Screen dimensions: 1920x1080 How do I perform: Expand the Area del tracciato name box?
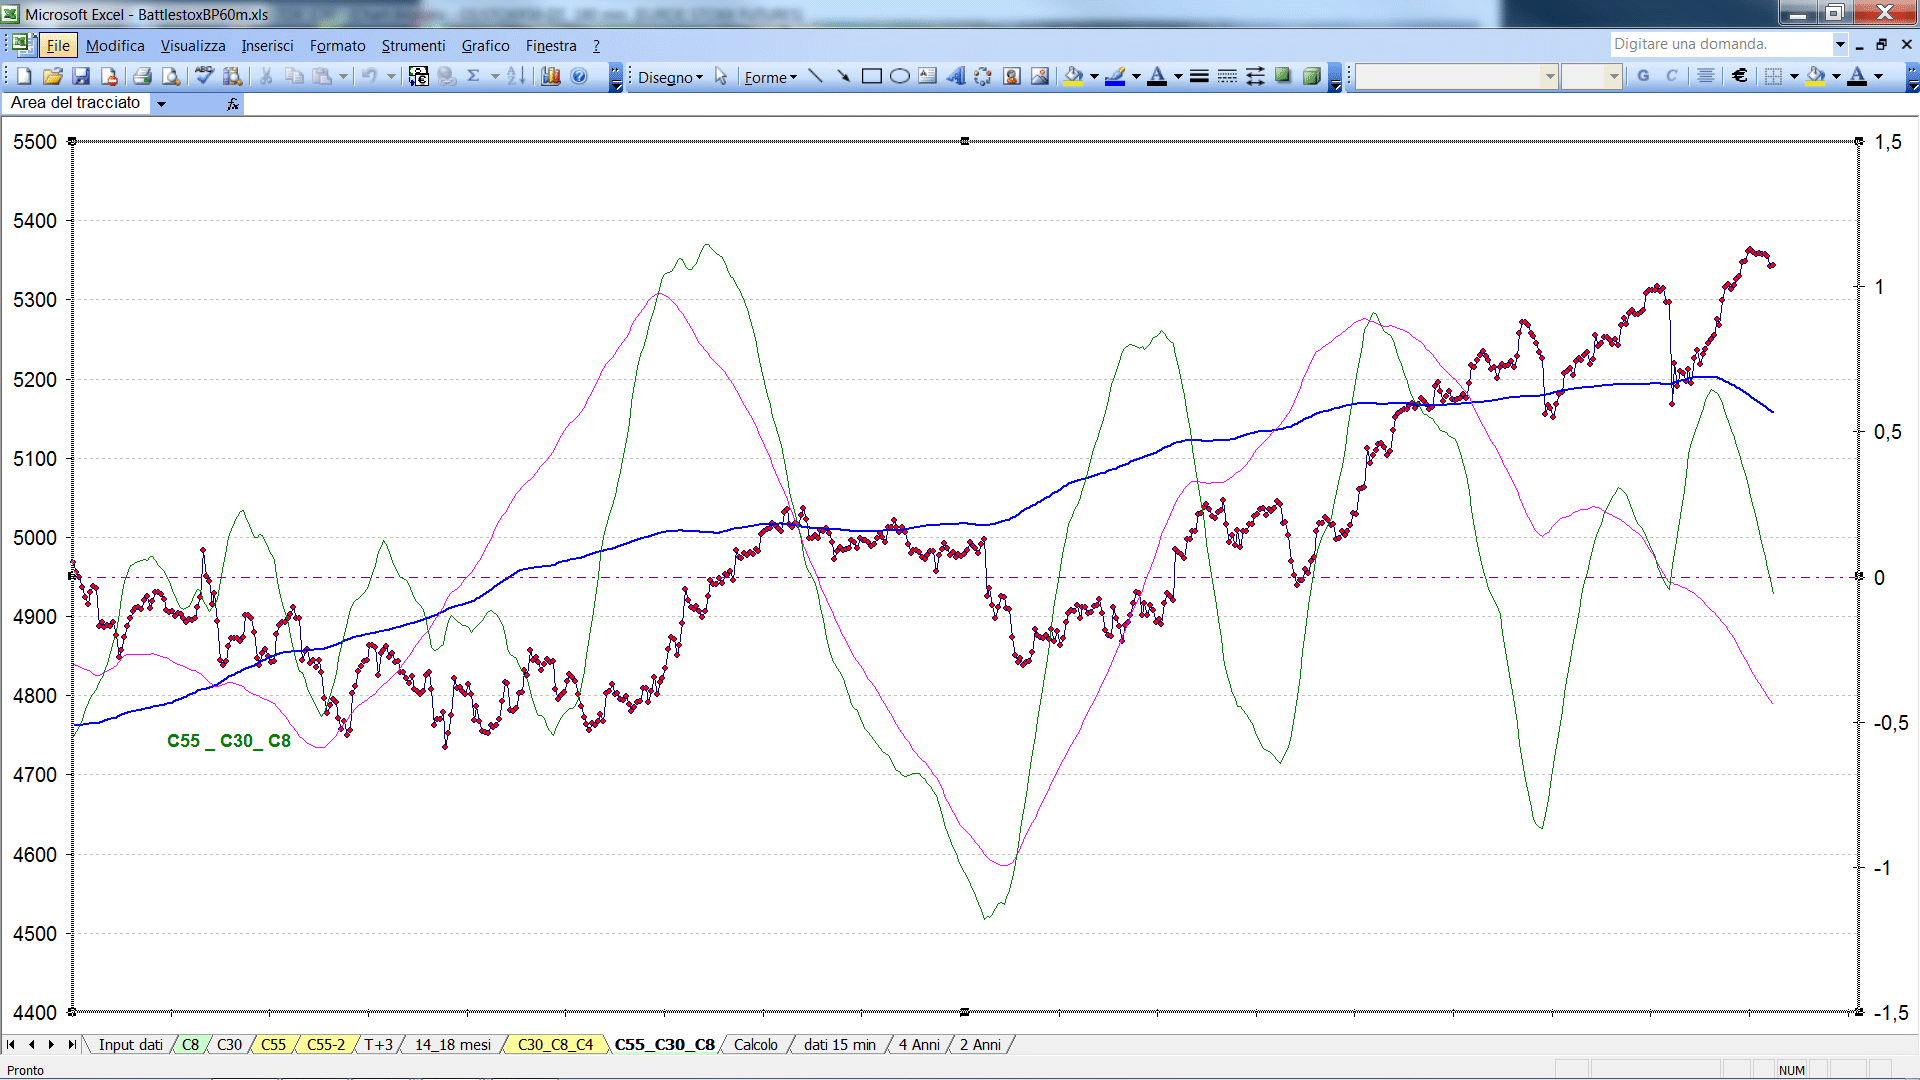(161, 104)
